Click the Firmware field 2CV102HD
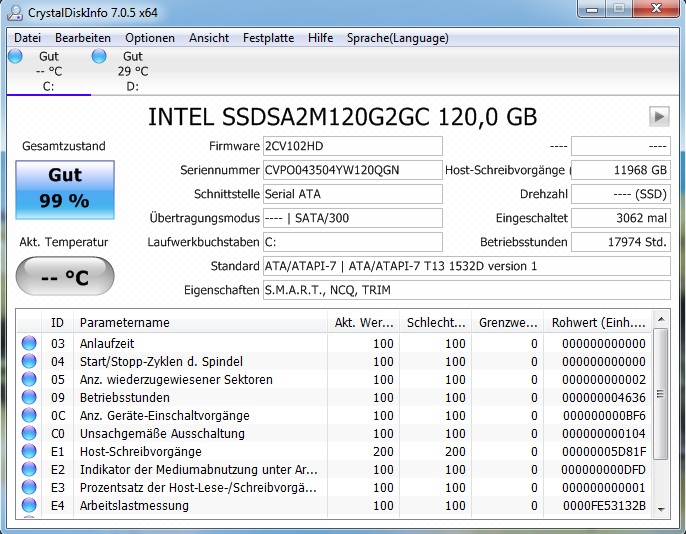686x534 pixels. 353,146
